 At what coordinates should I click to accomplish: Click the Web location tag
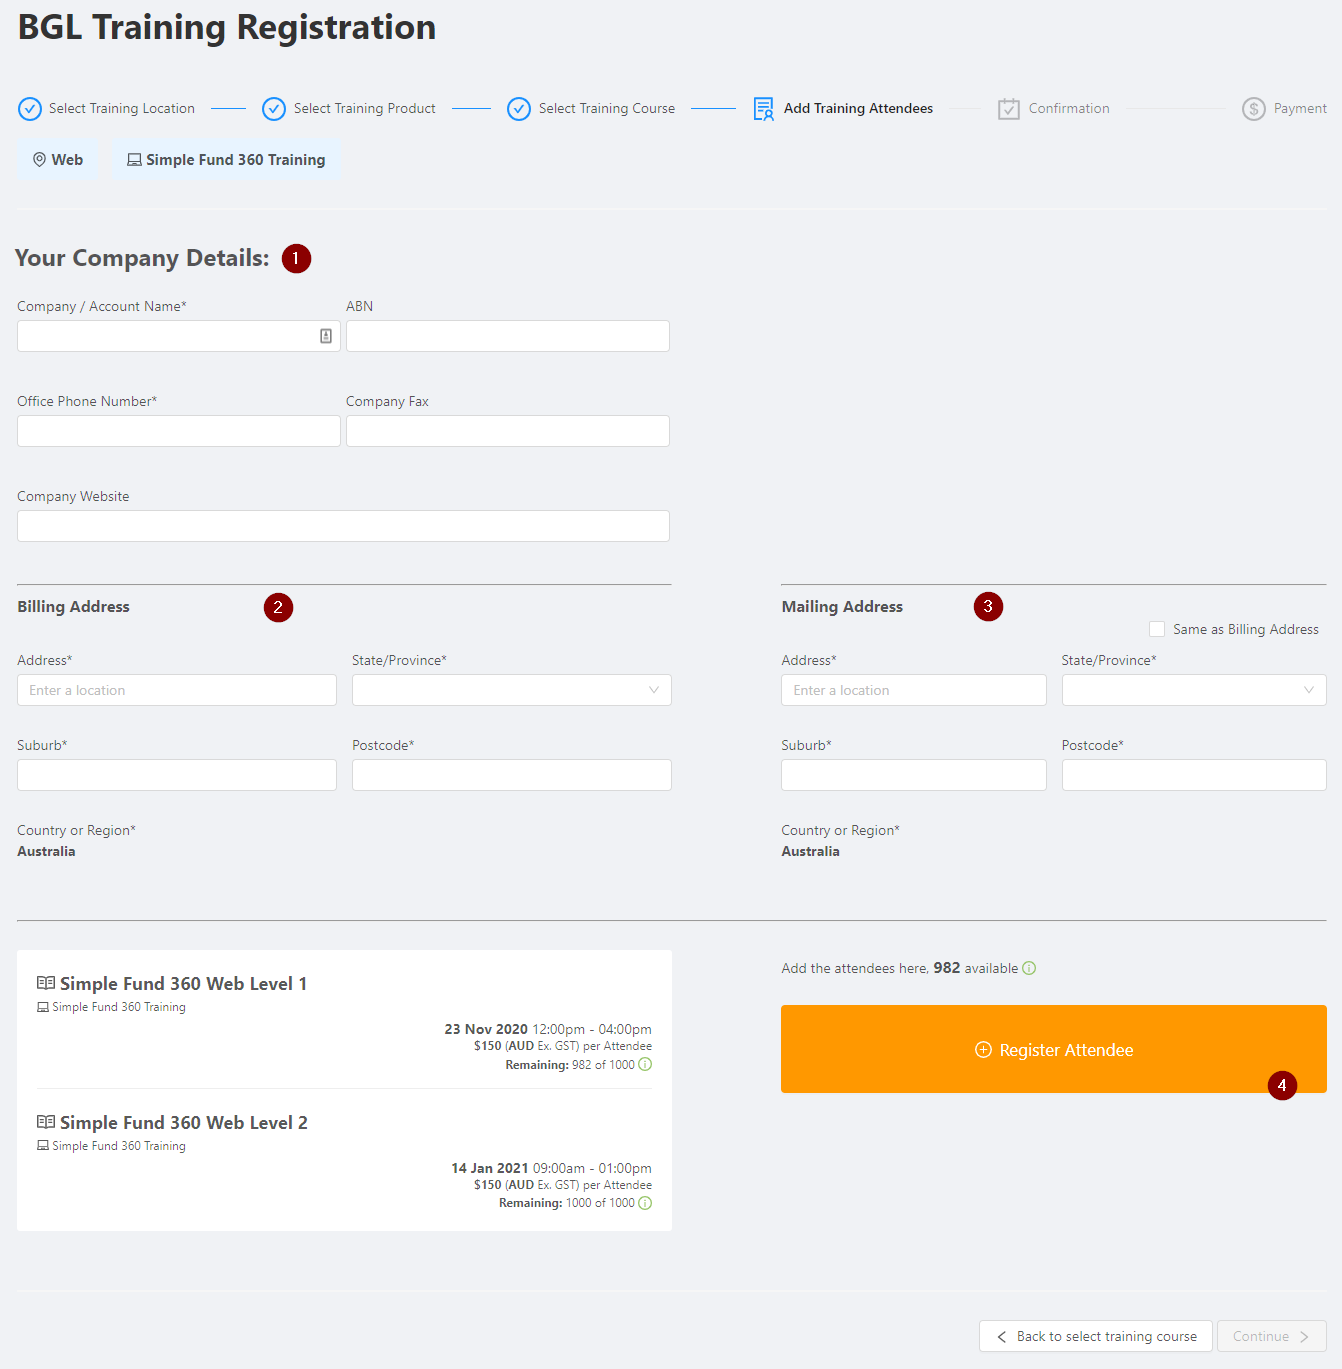[x=57, y=160]
